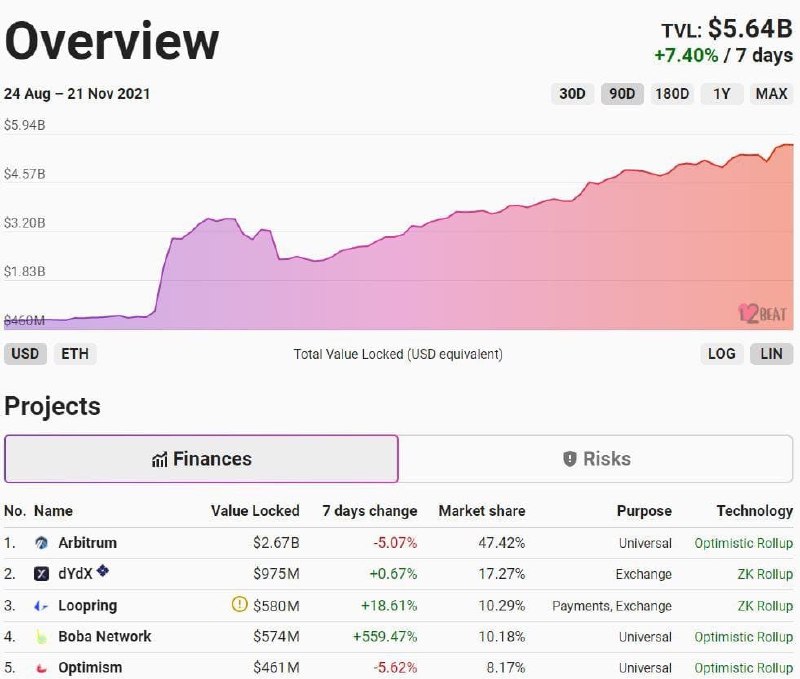Click the $5.94B axis label
Image resolution: width=800 pixels, height=679 pixels.
[x=24, y=125]
